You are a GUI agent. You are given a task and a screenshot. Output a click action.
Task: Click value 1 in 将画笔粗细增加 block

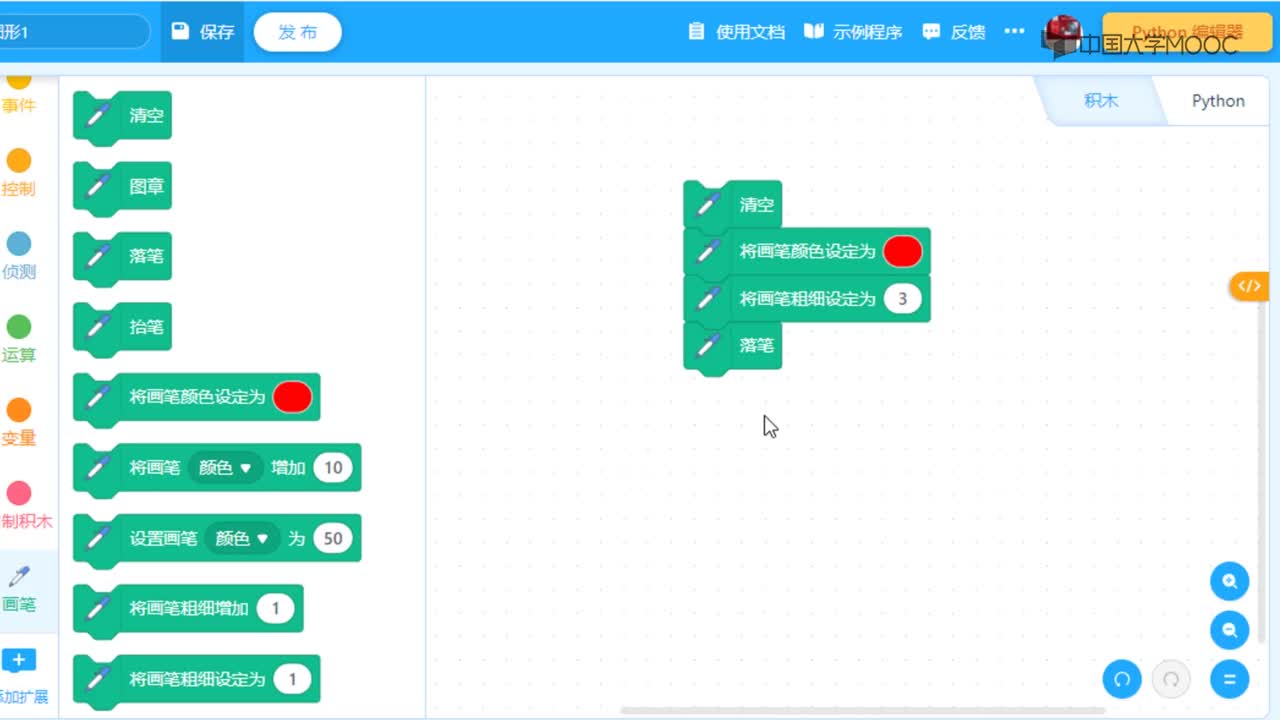[x=276, y=608]
